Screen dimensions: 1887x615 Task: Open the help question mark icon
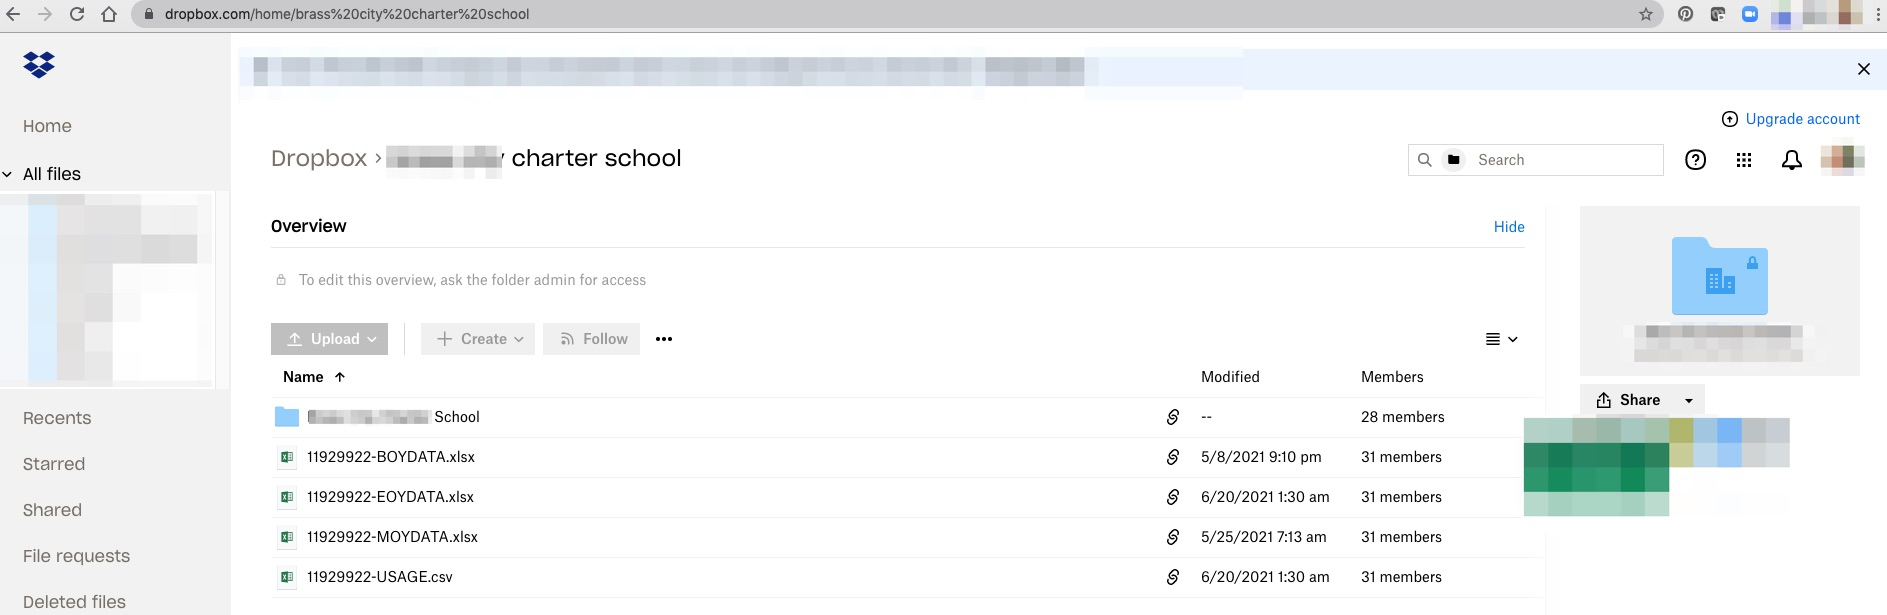pyautogui.click(x=1695, y=160)
